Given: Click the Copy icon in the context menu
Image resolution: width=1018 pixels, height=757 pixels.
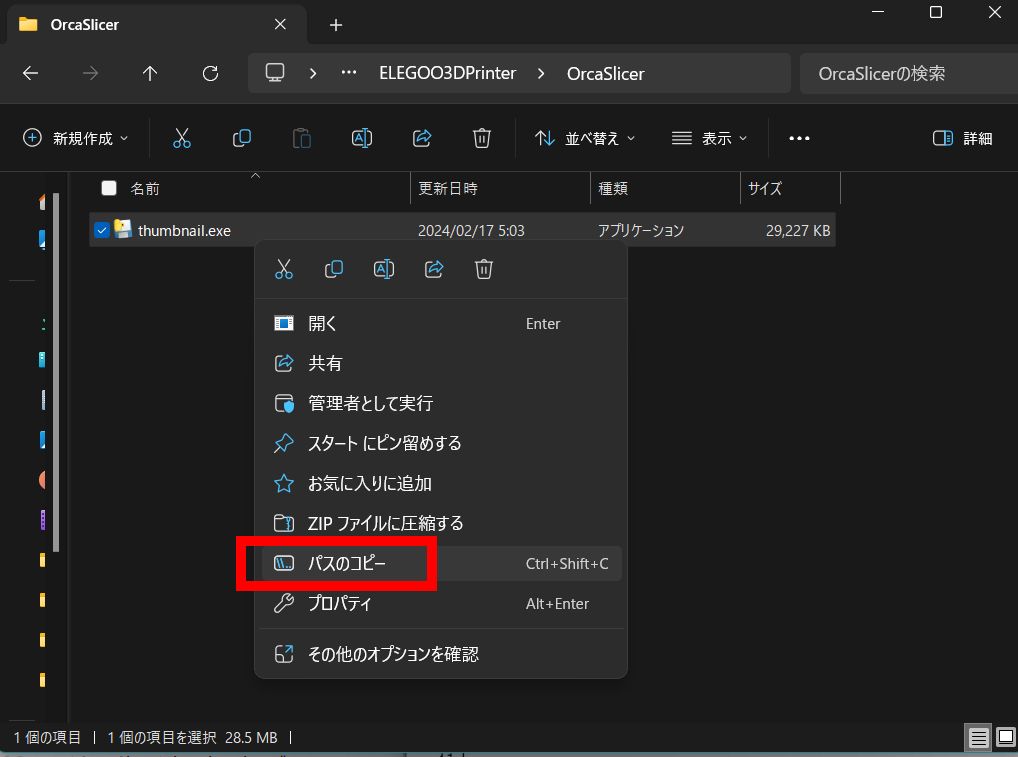Looking at the screenshot, I should point(334,269).
